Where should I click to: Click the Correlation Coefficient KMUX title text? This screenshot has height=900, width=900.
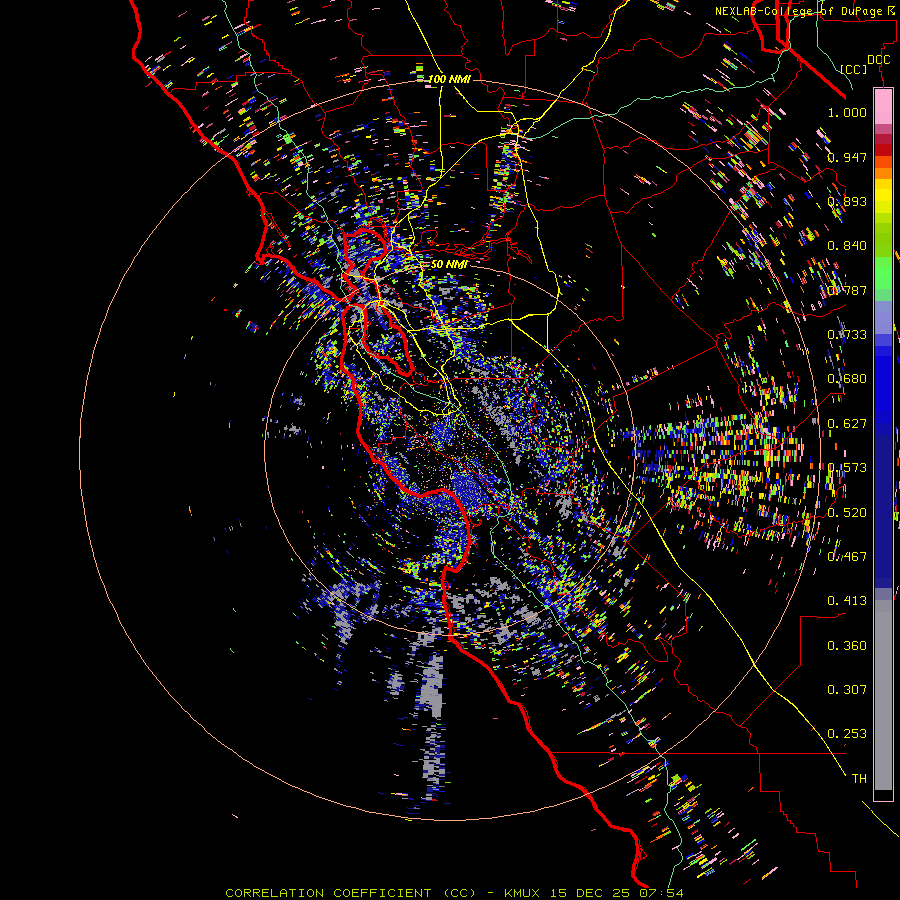pos(455,893)
